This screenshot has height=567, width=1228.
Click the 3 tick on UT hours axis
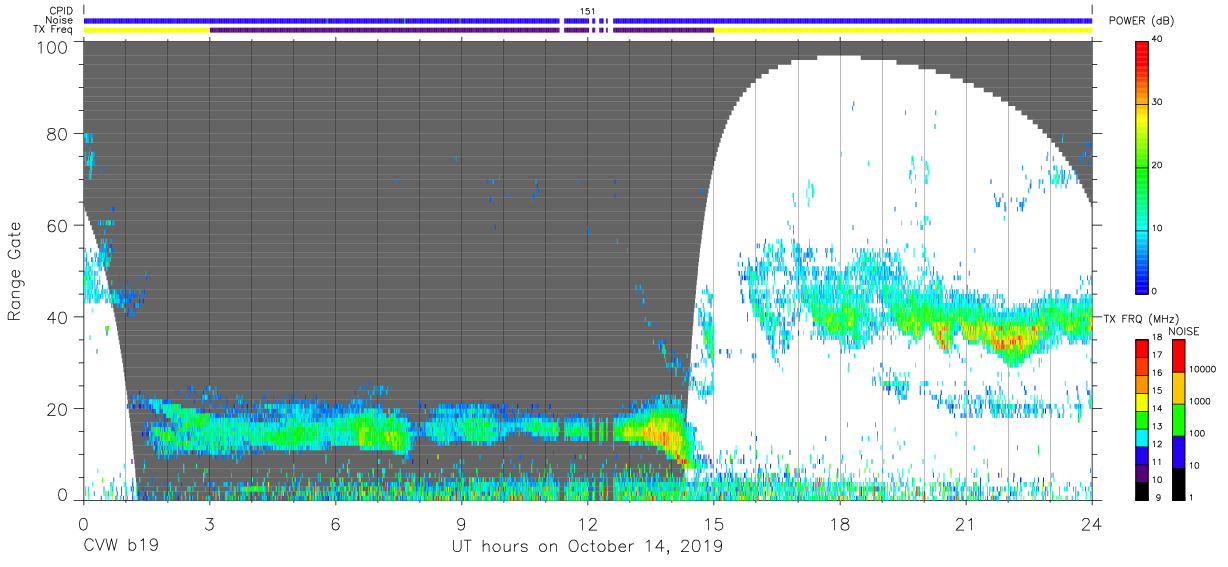click(x=210, y=523)
